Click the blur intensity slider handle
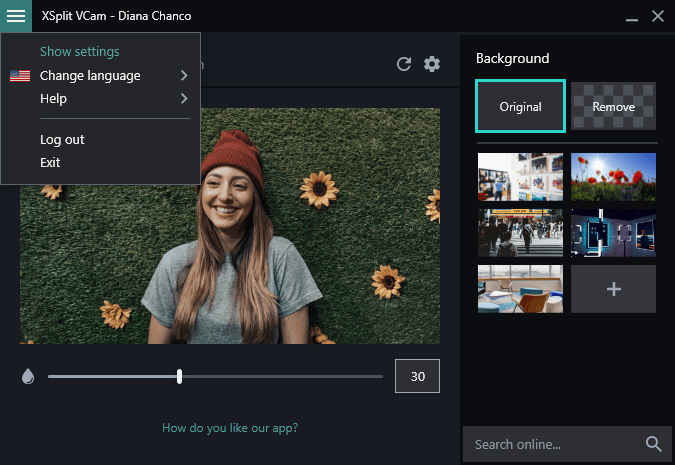This screenshot has height=465, width=675. click(x=179, y=377)
